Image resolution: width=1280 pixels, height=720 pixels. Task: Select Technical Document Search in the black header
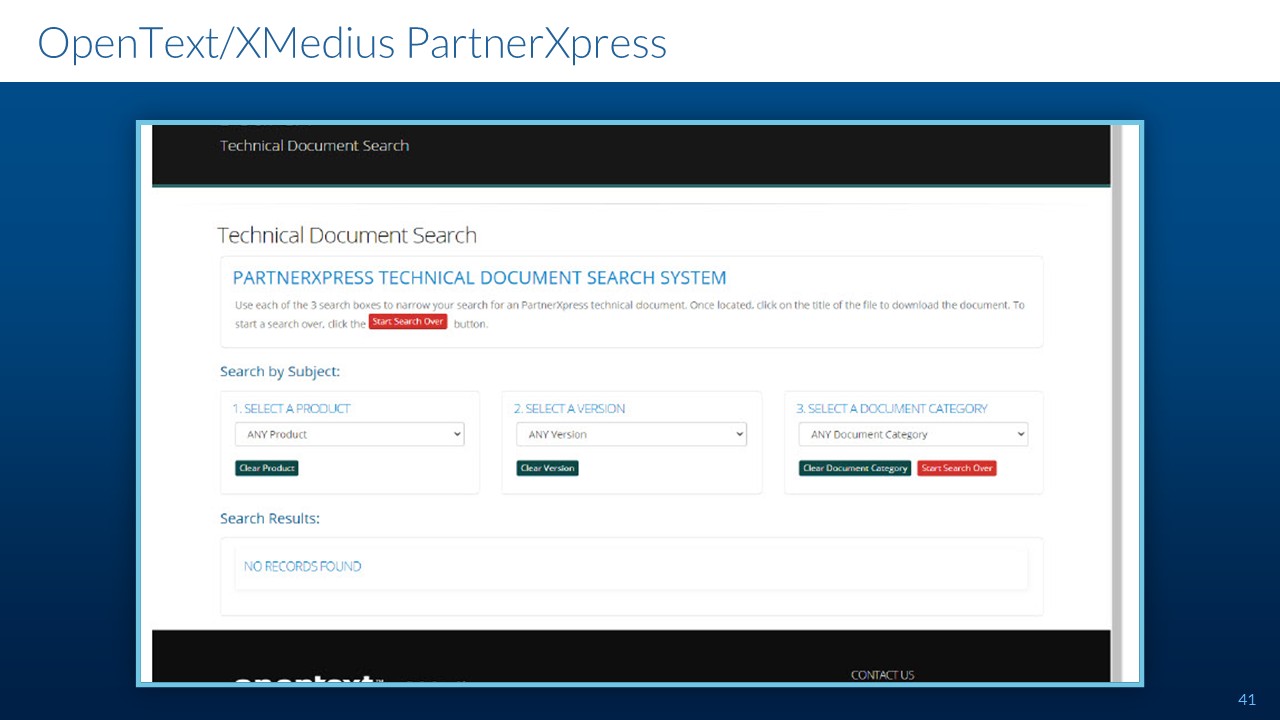[314, 146]
